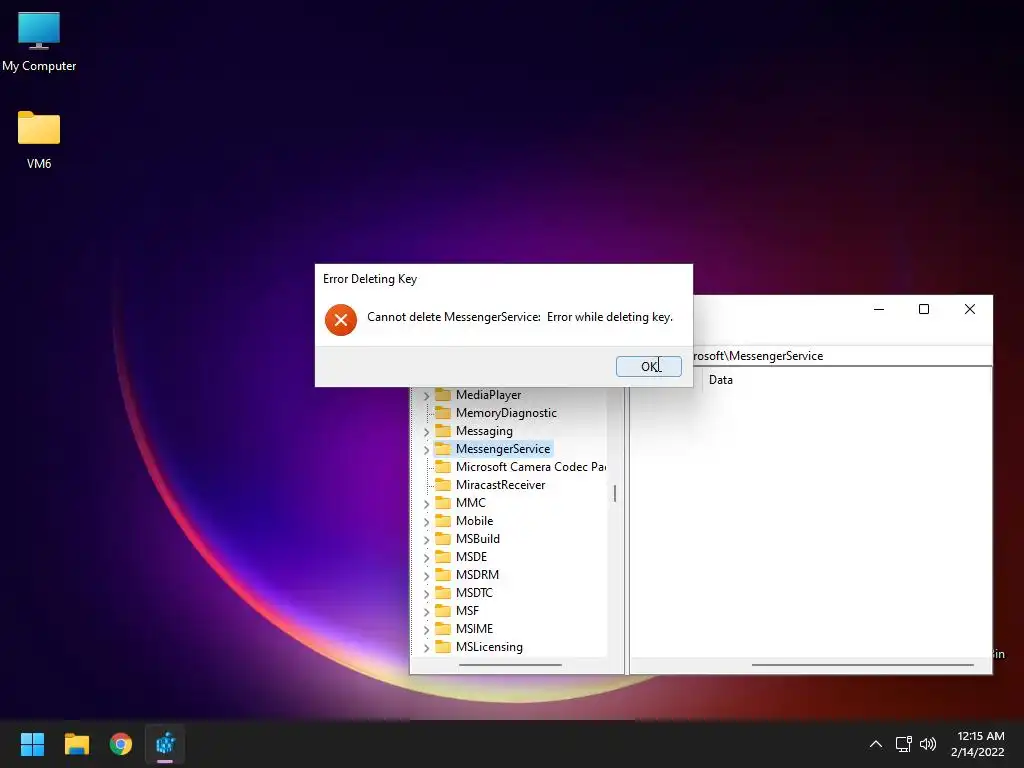
Task: Open the VM6 folder on the desktop
Action: point(39,140)
